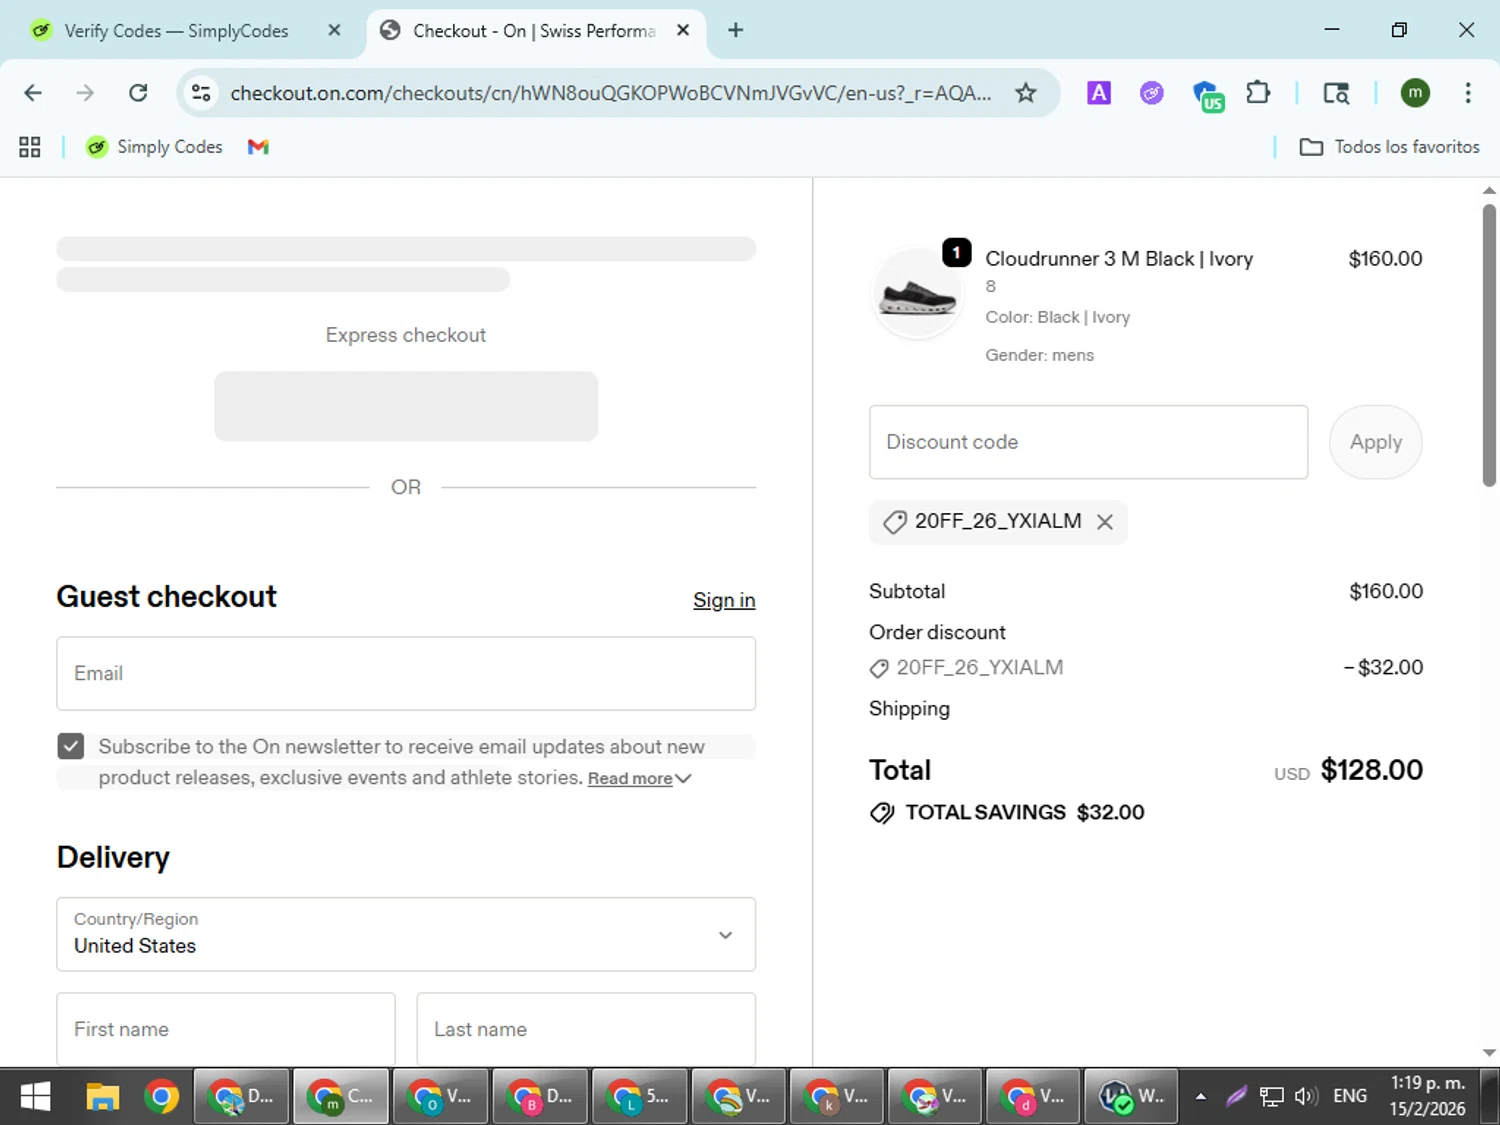This screenshot has height=1125, width=1500.
Task: Go back to the previous page
Action: (x=33, y=93)
